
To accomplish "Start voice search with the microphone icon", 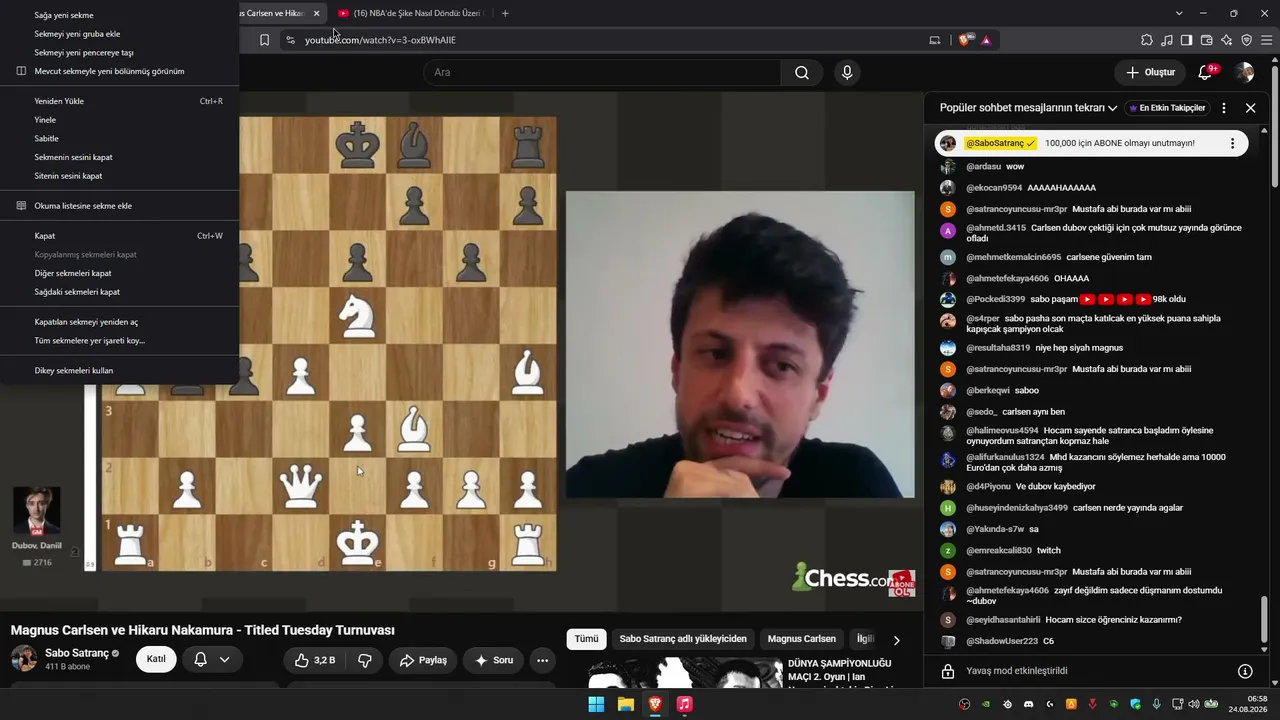I will pos(847,72).
